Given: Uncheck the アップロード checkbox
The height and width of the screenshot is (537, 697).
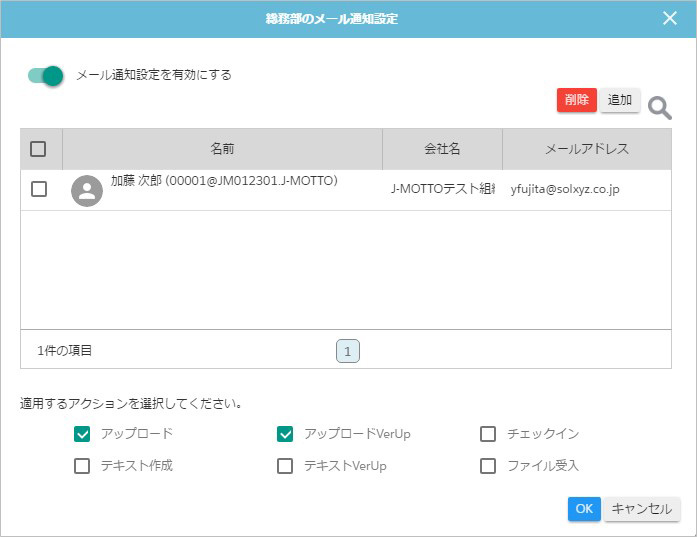Looking at the screenshot, I should click(x=82, y=434).
